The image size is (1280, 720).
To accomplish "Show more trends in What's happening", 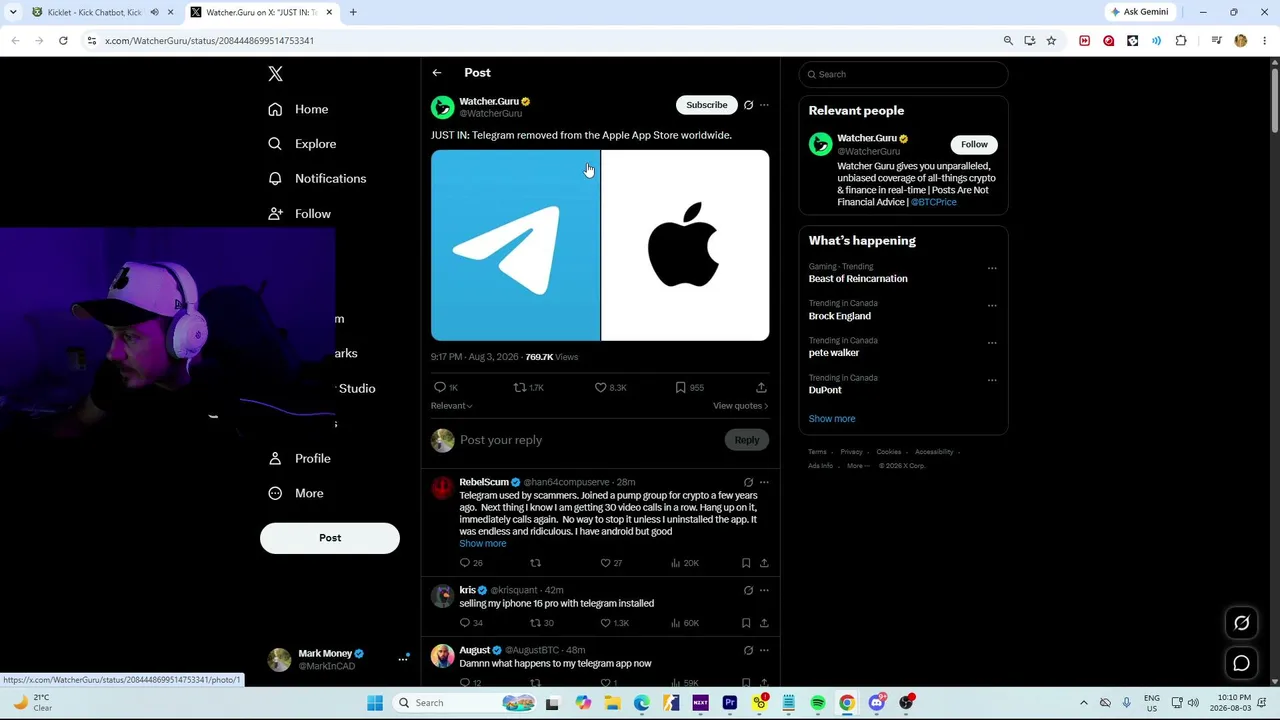I will tap(832, 419).
